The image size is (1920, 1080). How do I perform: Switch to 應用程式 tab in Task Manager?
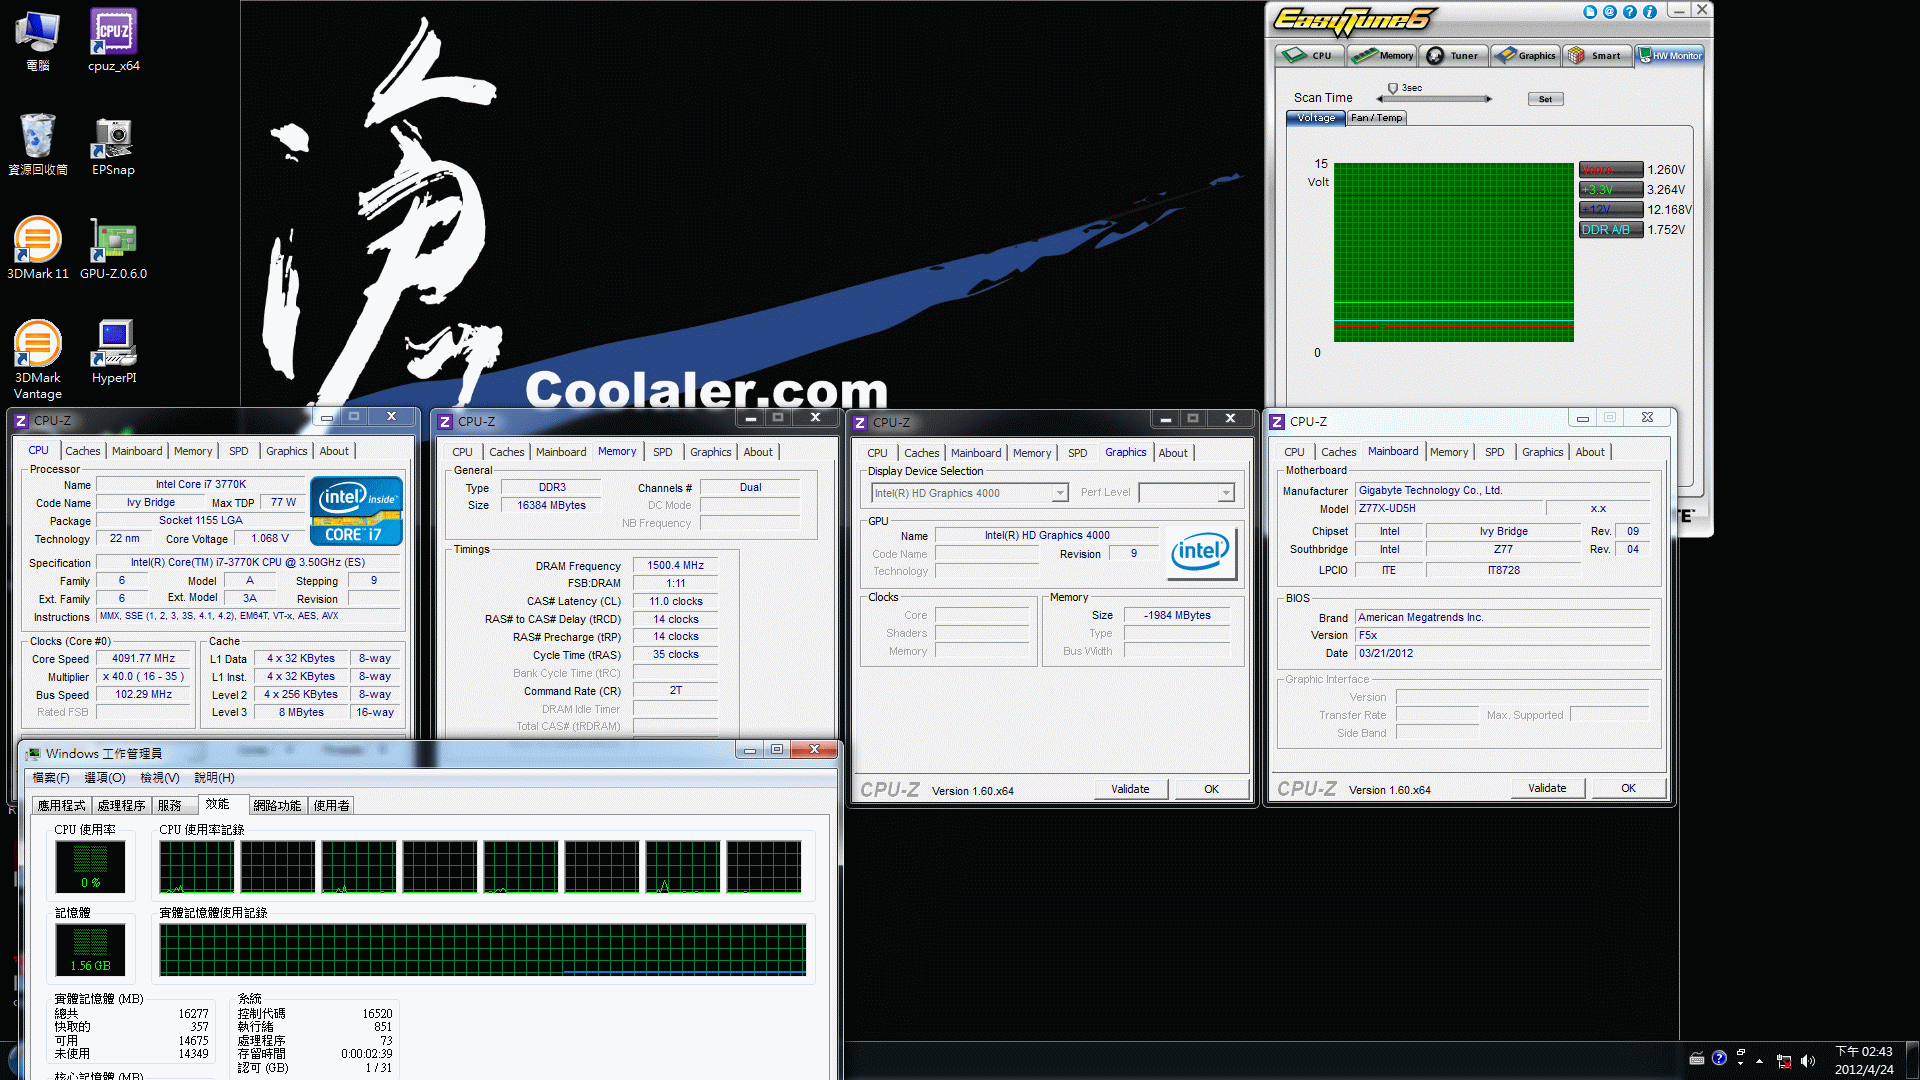[62, 805]
